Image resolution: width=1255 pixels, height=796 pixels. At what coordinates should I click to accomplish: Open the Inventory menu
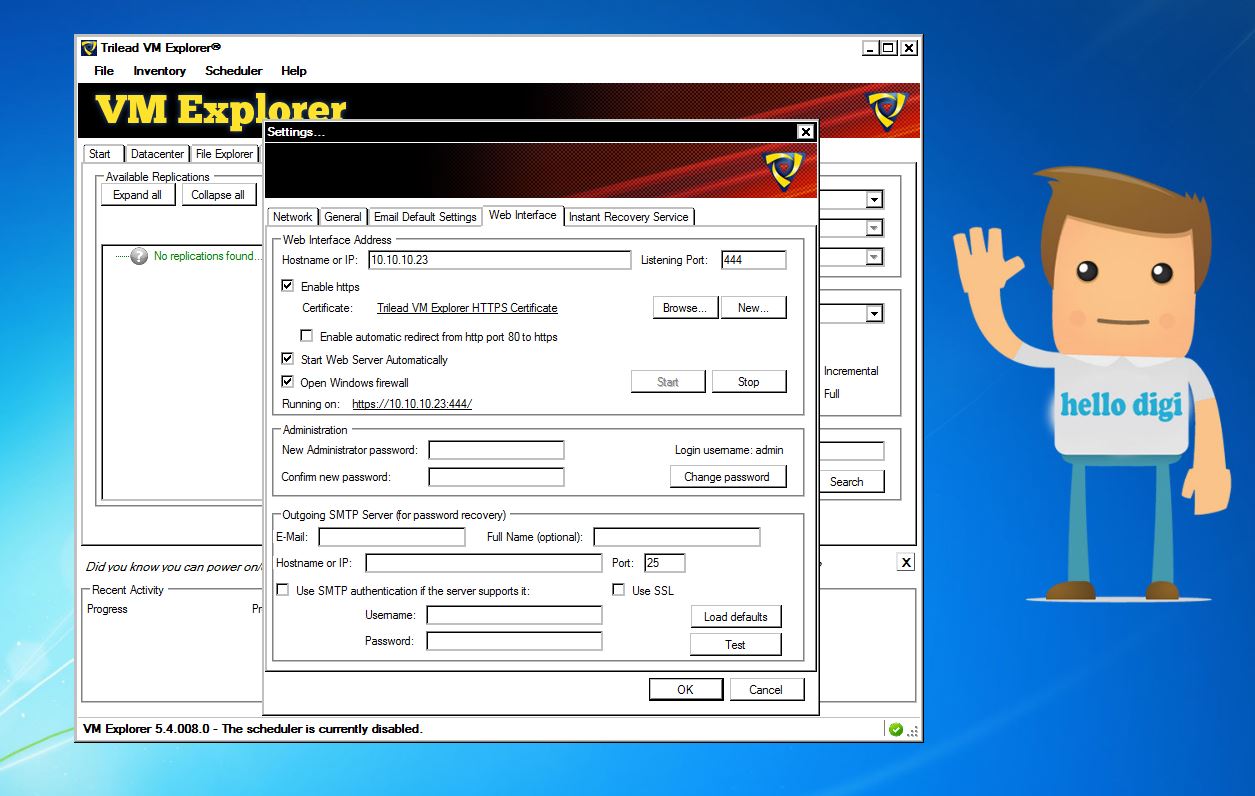(x=160, y=71)
